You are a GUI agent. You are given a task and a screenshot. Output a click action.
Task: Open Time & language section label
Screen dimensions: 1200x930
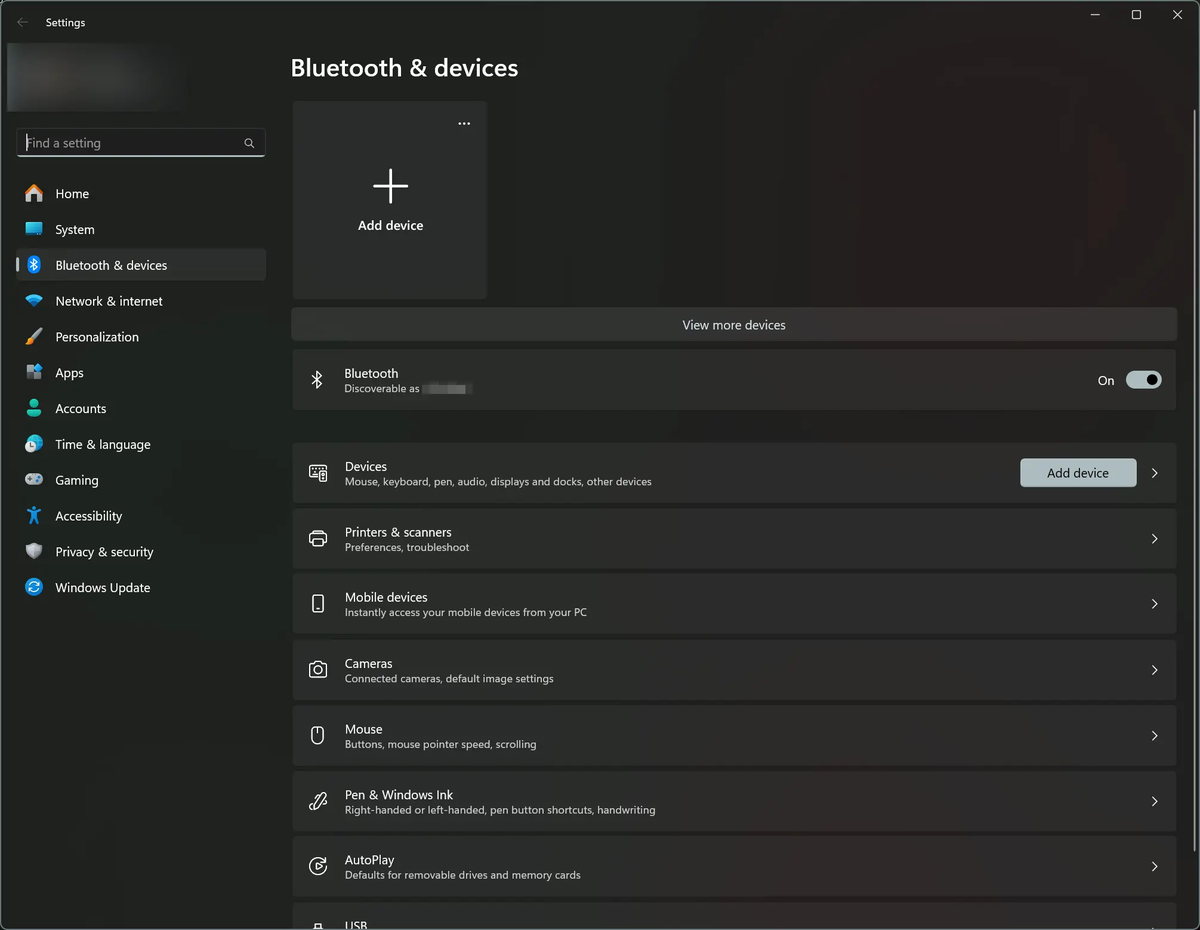[x=103, y=445]
